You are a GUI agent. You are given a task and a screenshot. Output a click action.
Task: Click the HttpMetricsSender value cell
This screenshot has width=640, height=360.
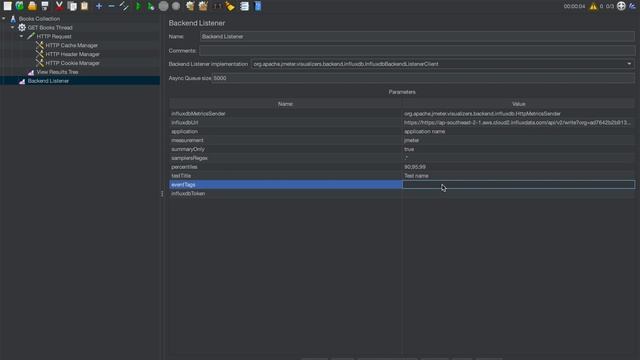pos(519,113)
